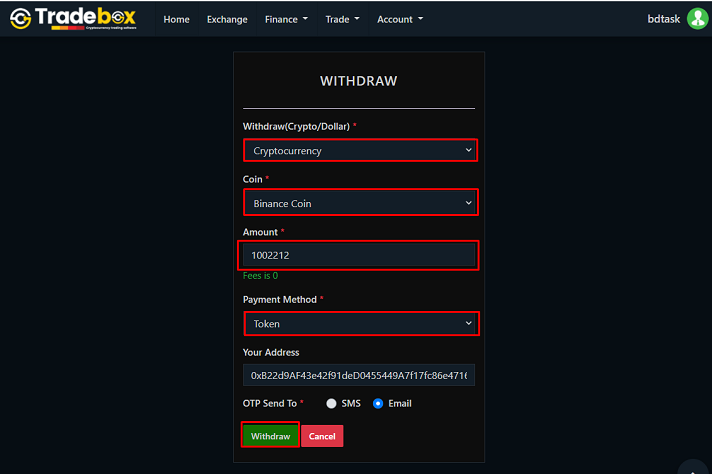
Task: Click the WITHDRAW heading
Action: 358,81
